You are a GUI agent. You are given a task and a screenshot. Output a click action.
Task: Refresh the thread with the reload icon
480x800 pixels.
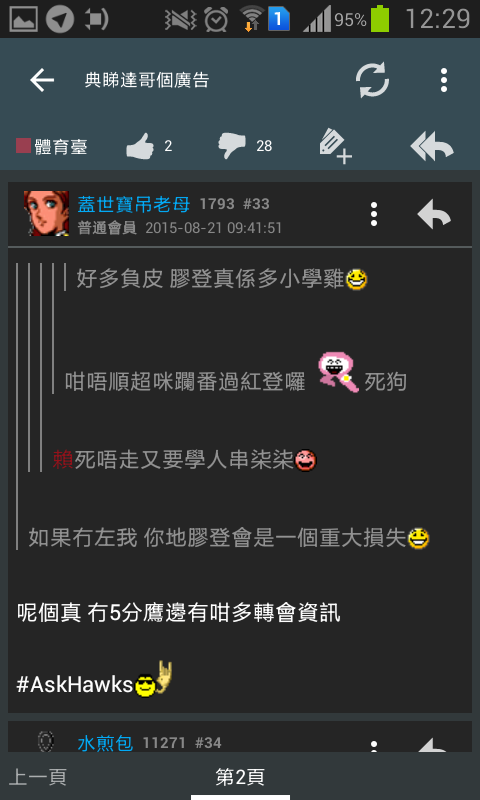point(372,80)
